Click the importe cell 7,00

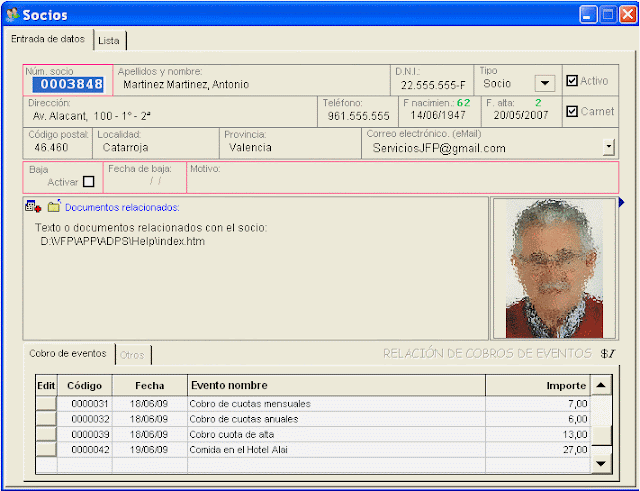[538, 404]
